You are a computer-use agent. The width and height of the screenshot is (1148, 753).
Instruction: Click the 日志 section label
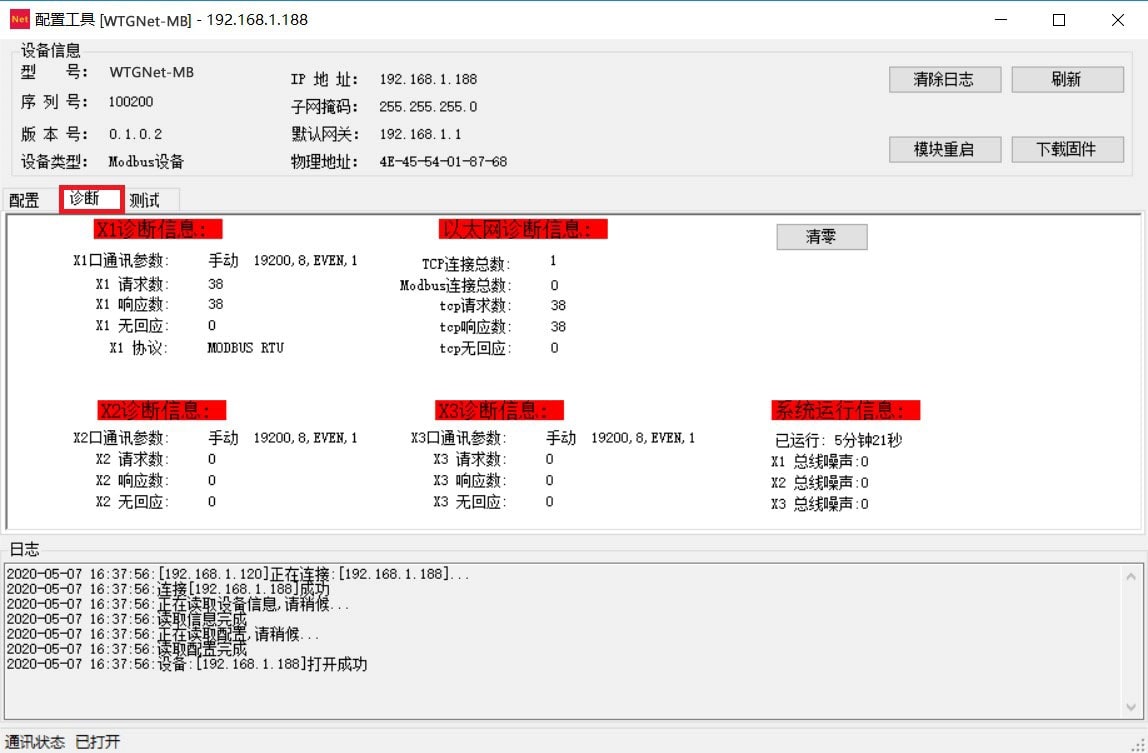pos(25,549)
